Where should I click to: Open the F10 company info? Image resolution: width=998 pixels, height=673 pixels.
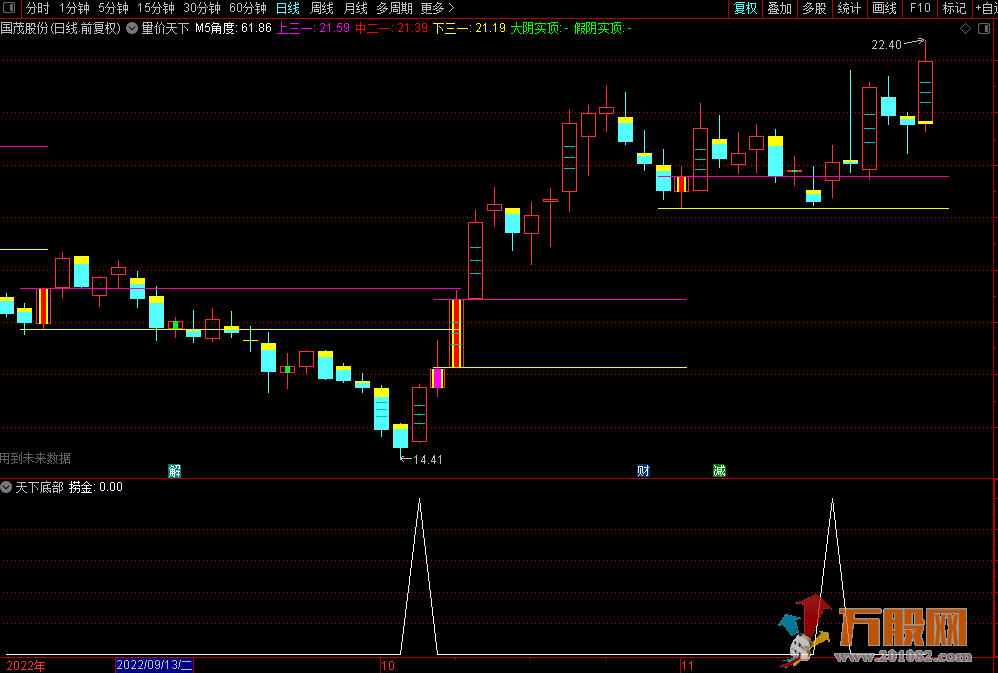[920, 8]
